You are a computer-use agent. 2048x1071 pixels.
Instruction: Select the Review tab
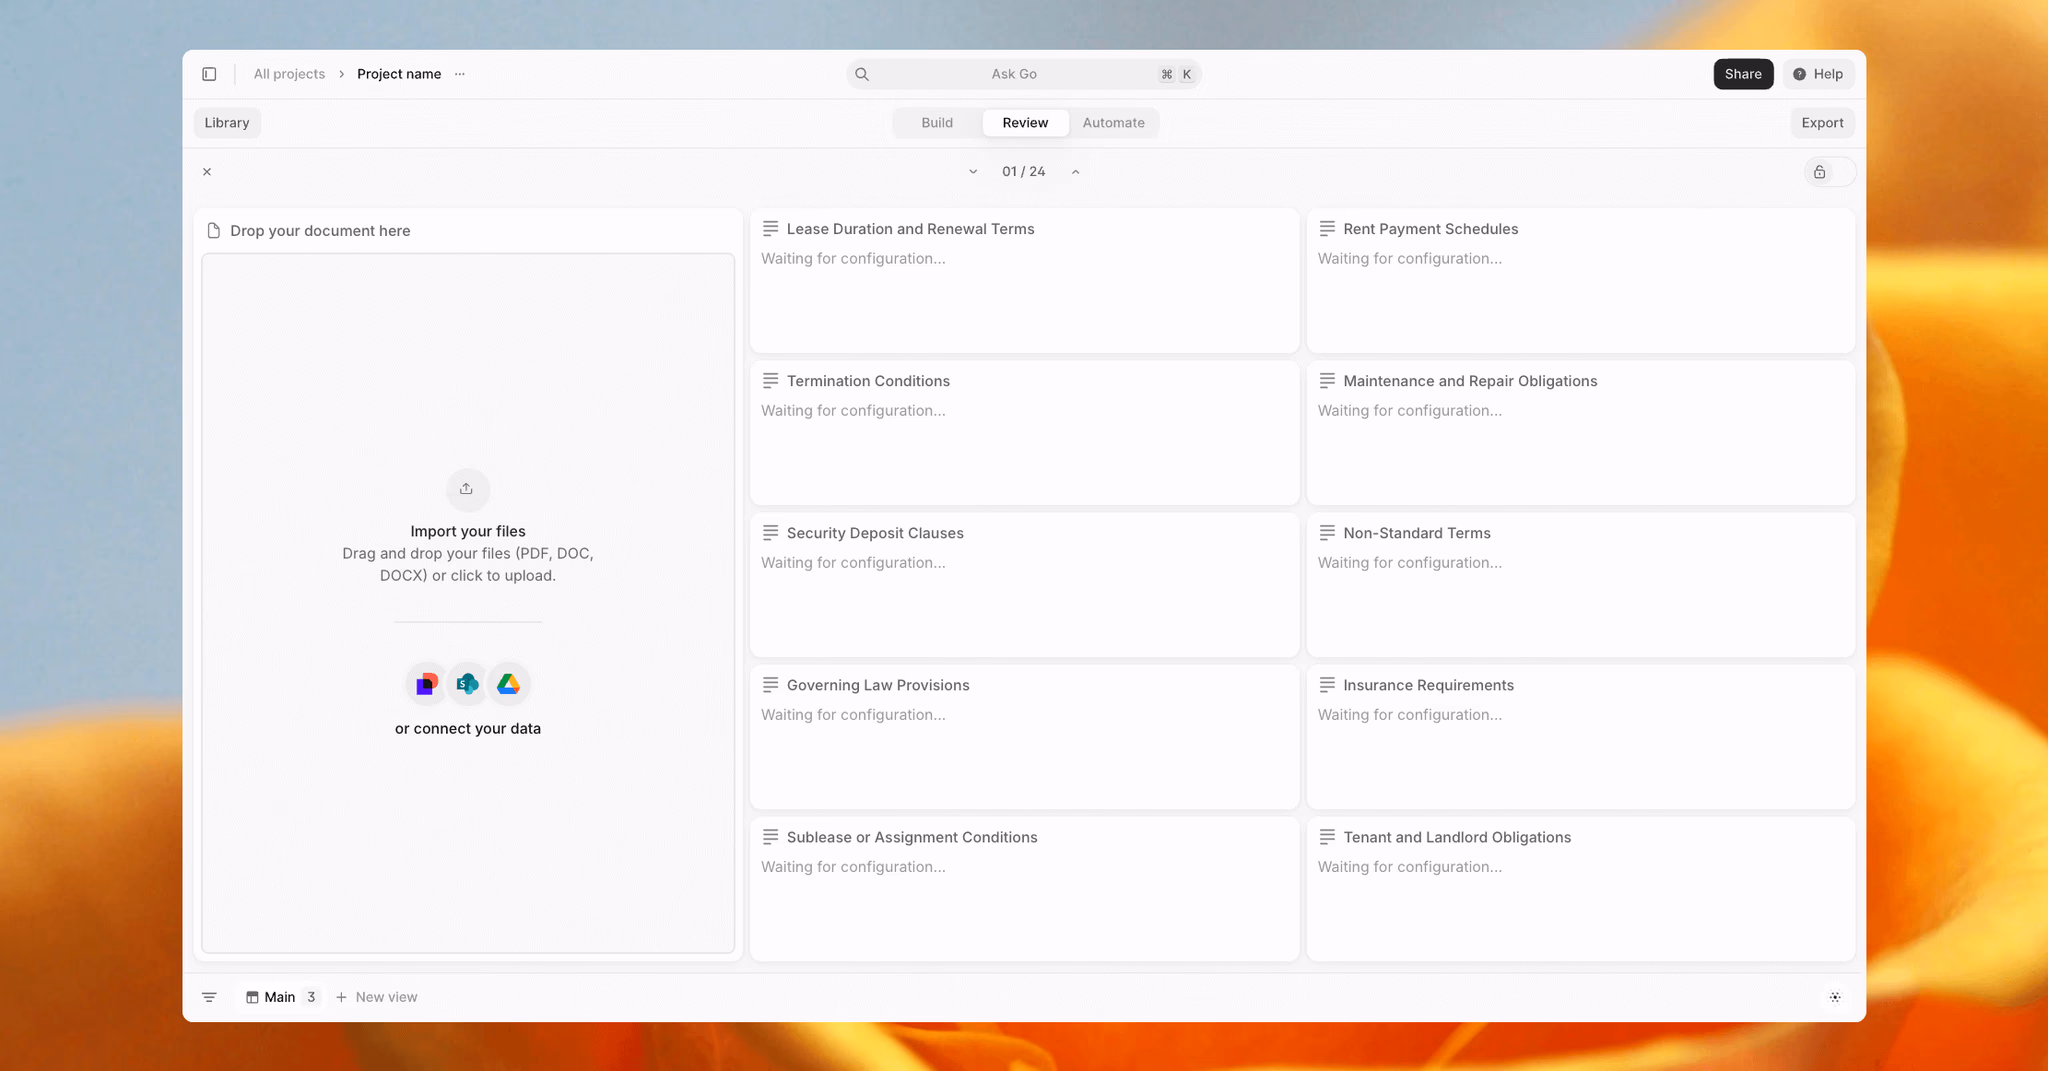coord(1025,123)
